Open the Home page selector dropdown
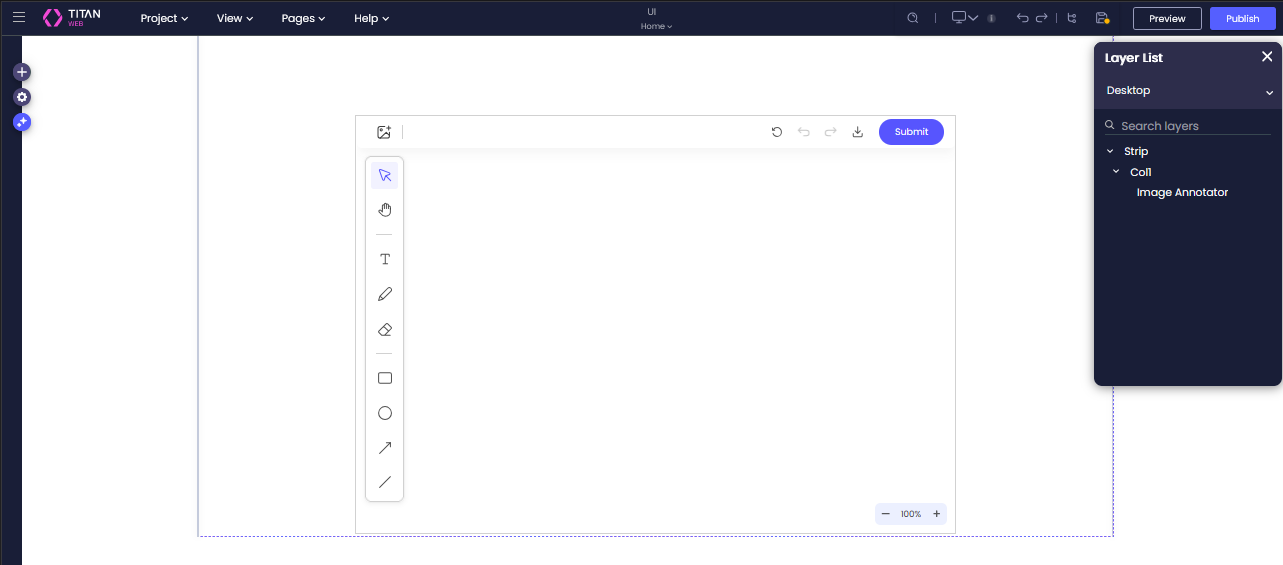 point(656,26)
